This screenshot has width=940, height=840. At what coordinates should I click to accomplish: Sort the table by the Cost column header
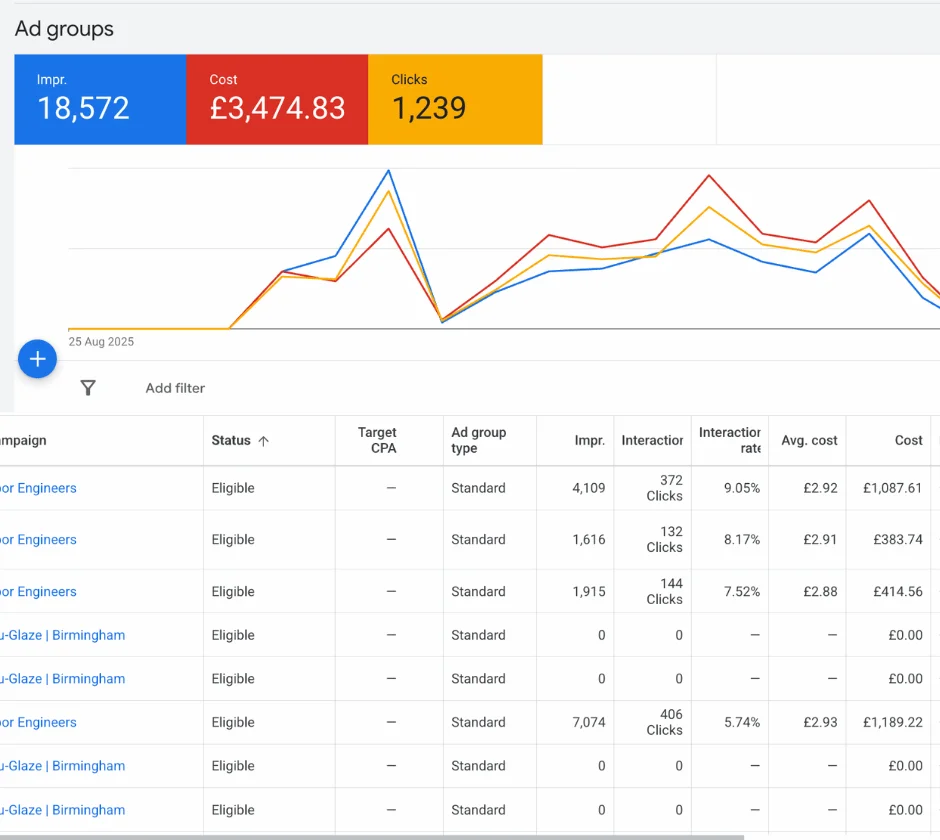908,440
